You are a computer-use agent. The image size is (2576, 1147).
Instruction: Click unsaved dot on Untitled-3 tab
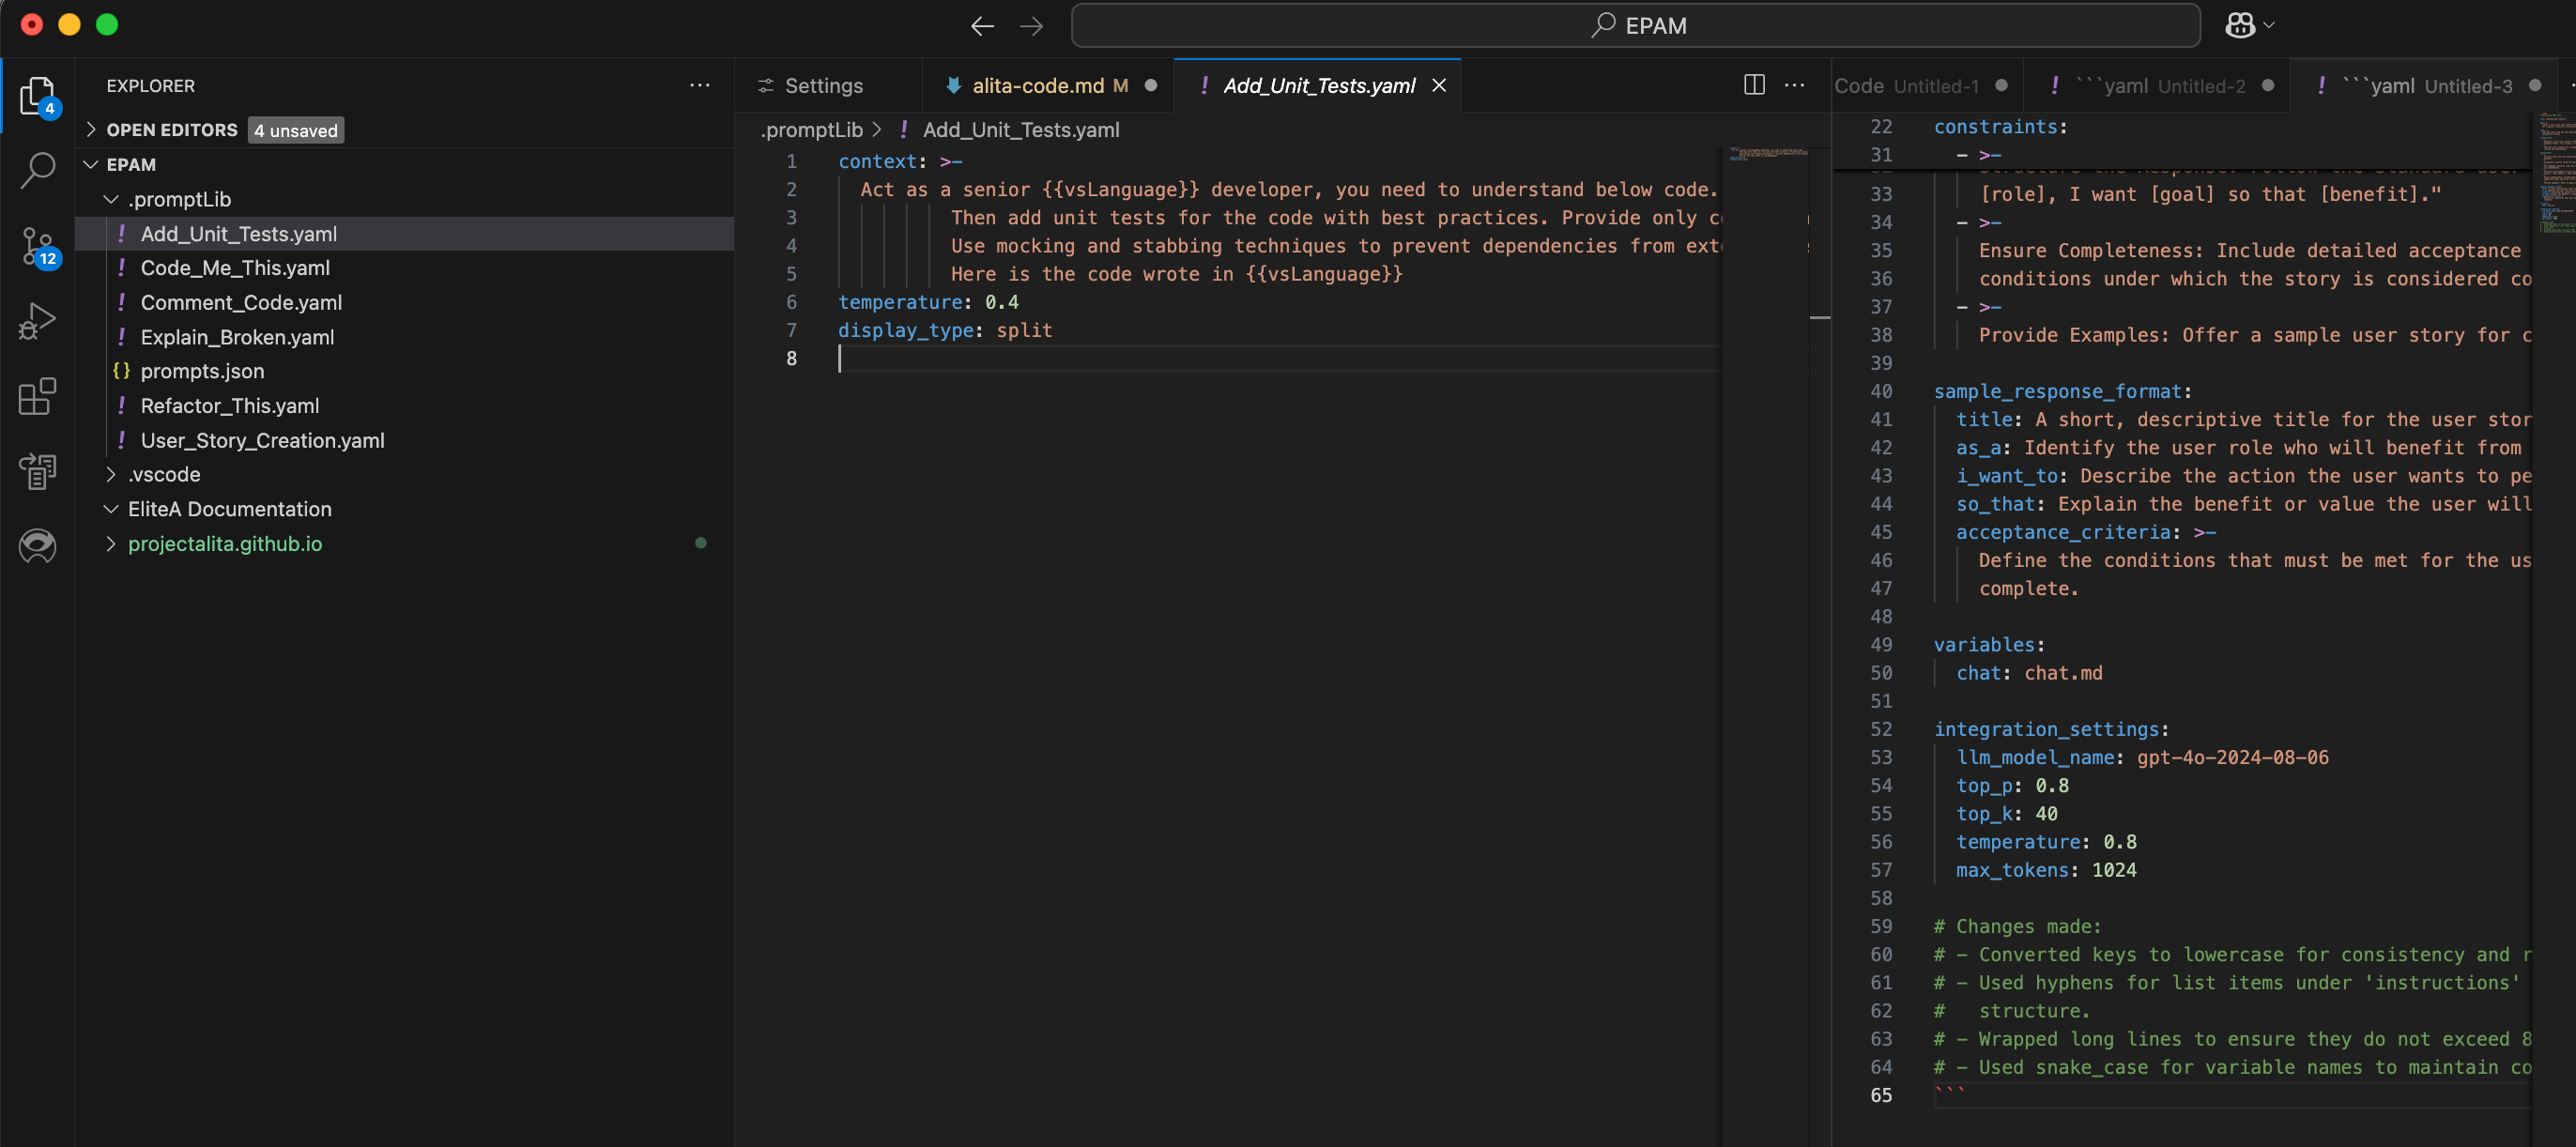[2534, 86]
